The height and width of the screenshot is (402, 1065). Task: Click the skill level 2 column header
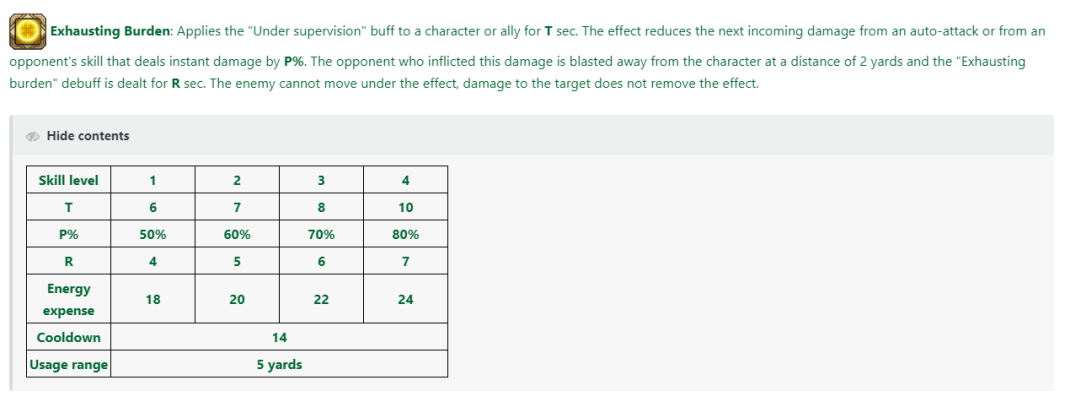[237, 180]
